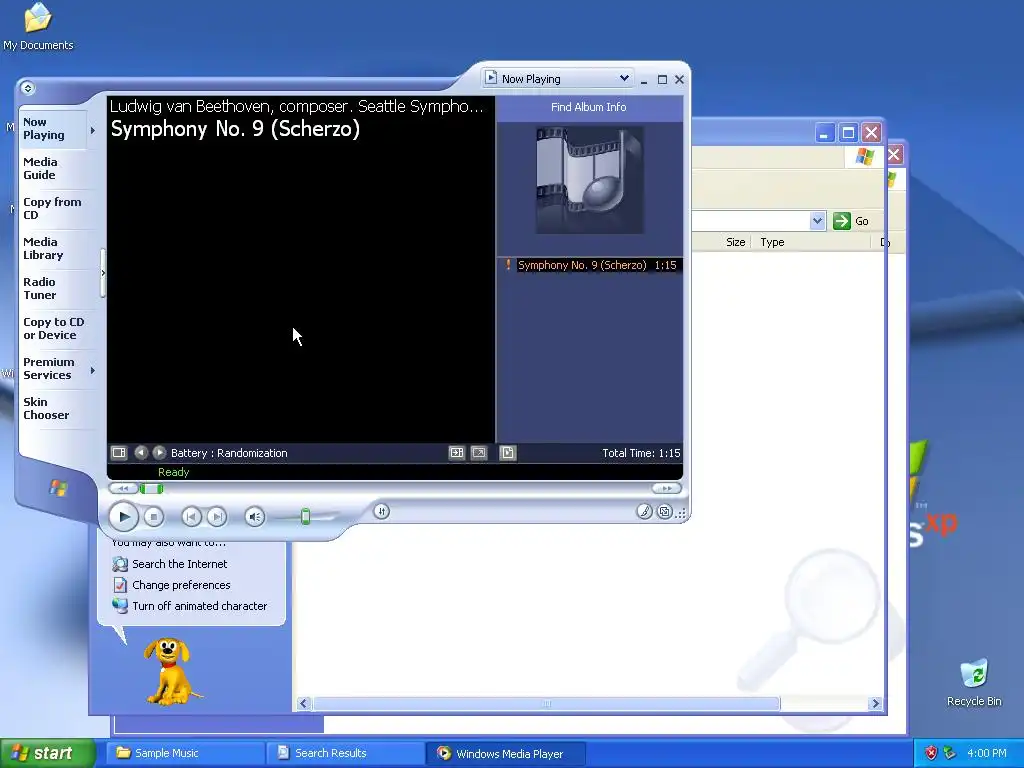Mute the Media Player audio
Screen dimensions: 1024x768
[255, 517]
